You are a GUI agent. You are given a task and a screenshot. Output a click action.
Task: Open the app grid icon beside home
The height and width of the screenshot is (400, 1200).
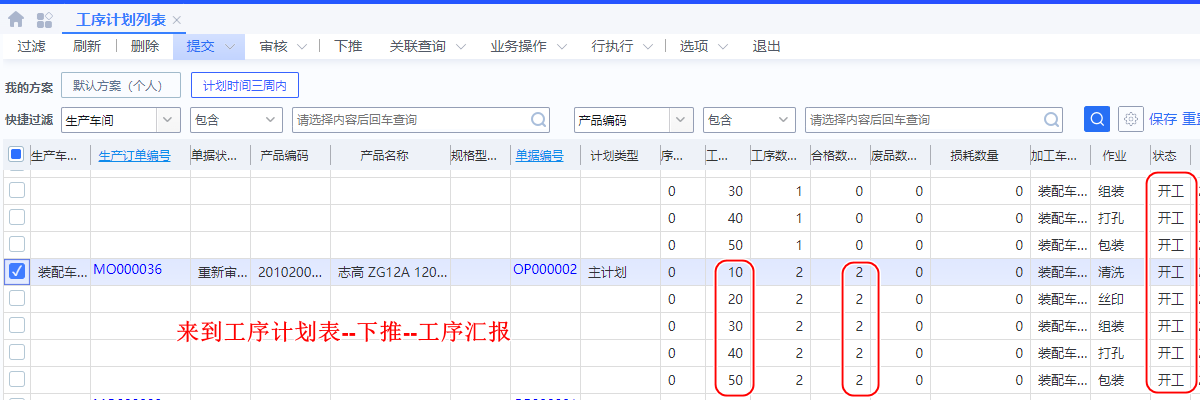coord(44,19)
